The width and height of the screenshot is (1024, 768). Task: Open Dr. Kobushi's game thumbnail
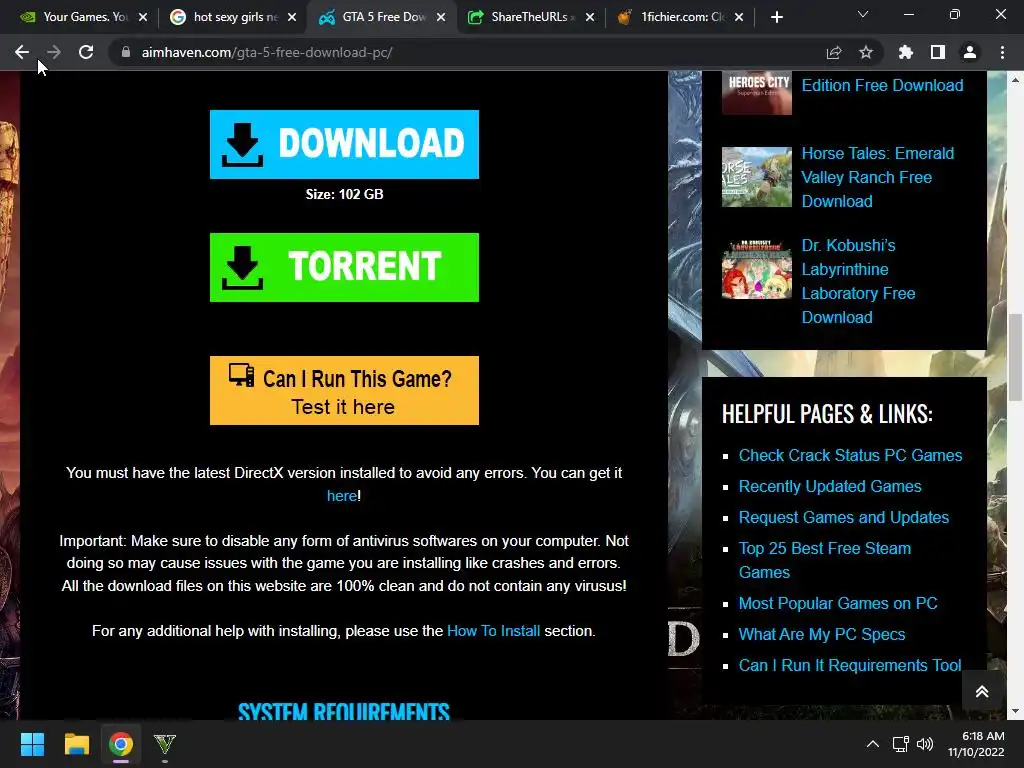click(x=756, y=269)
